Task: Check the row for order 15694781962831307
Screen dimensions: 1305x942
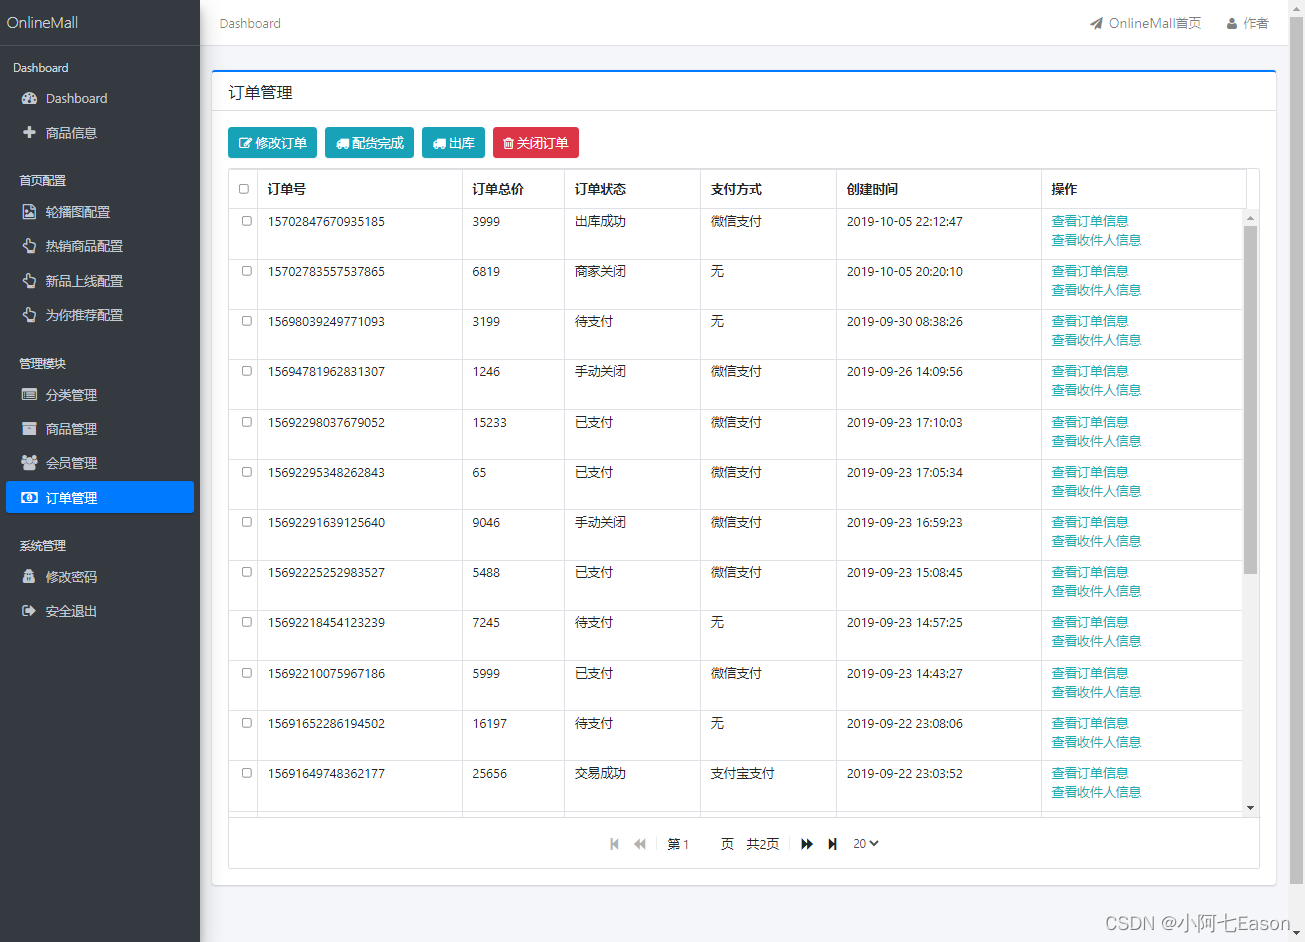Action: [247, 371]
